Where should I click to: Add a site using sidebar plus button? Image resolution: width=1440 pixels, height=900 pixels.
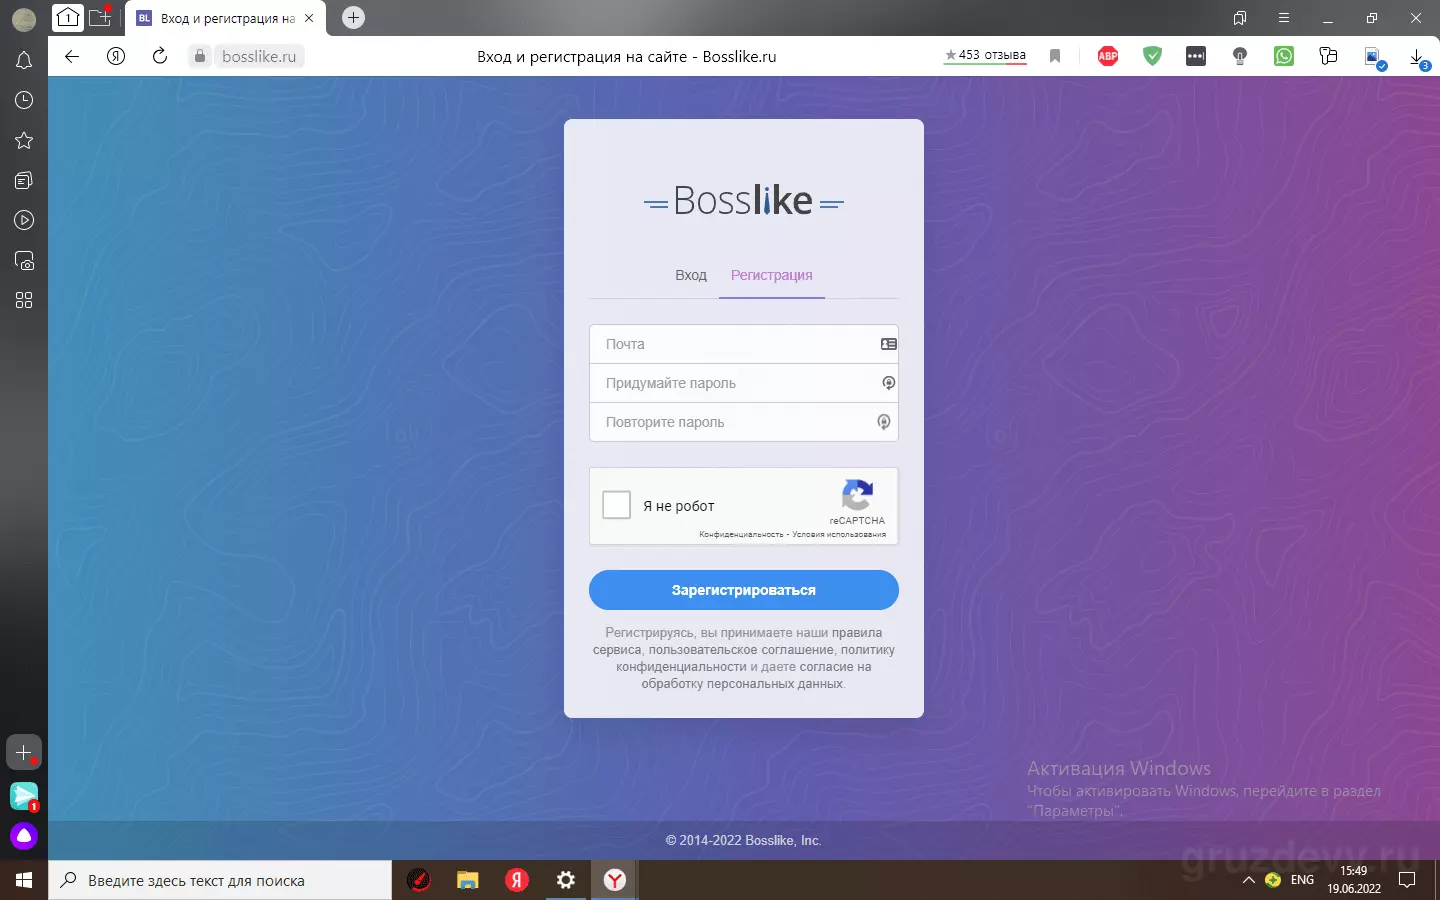coord(24,752)
